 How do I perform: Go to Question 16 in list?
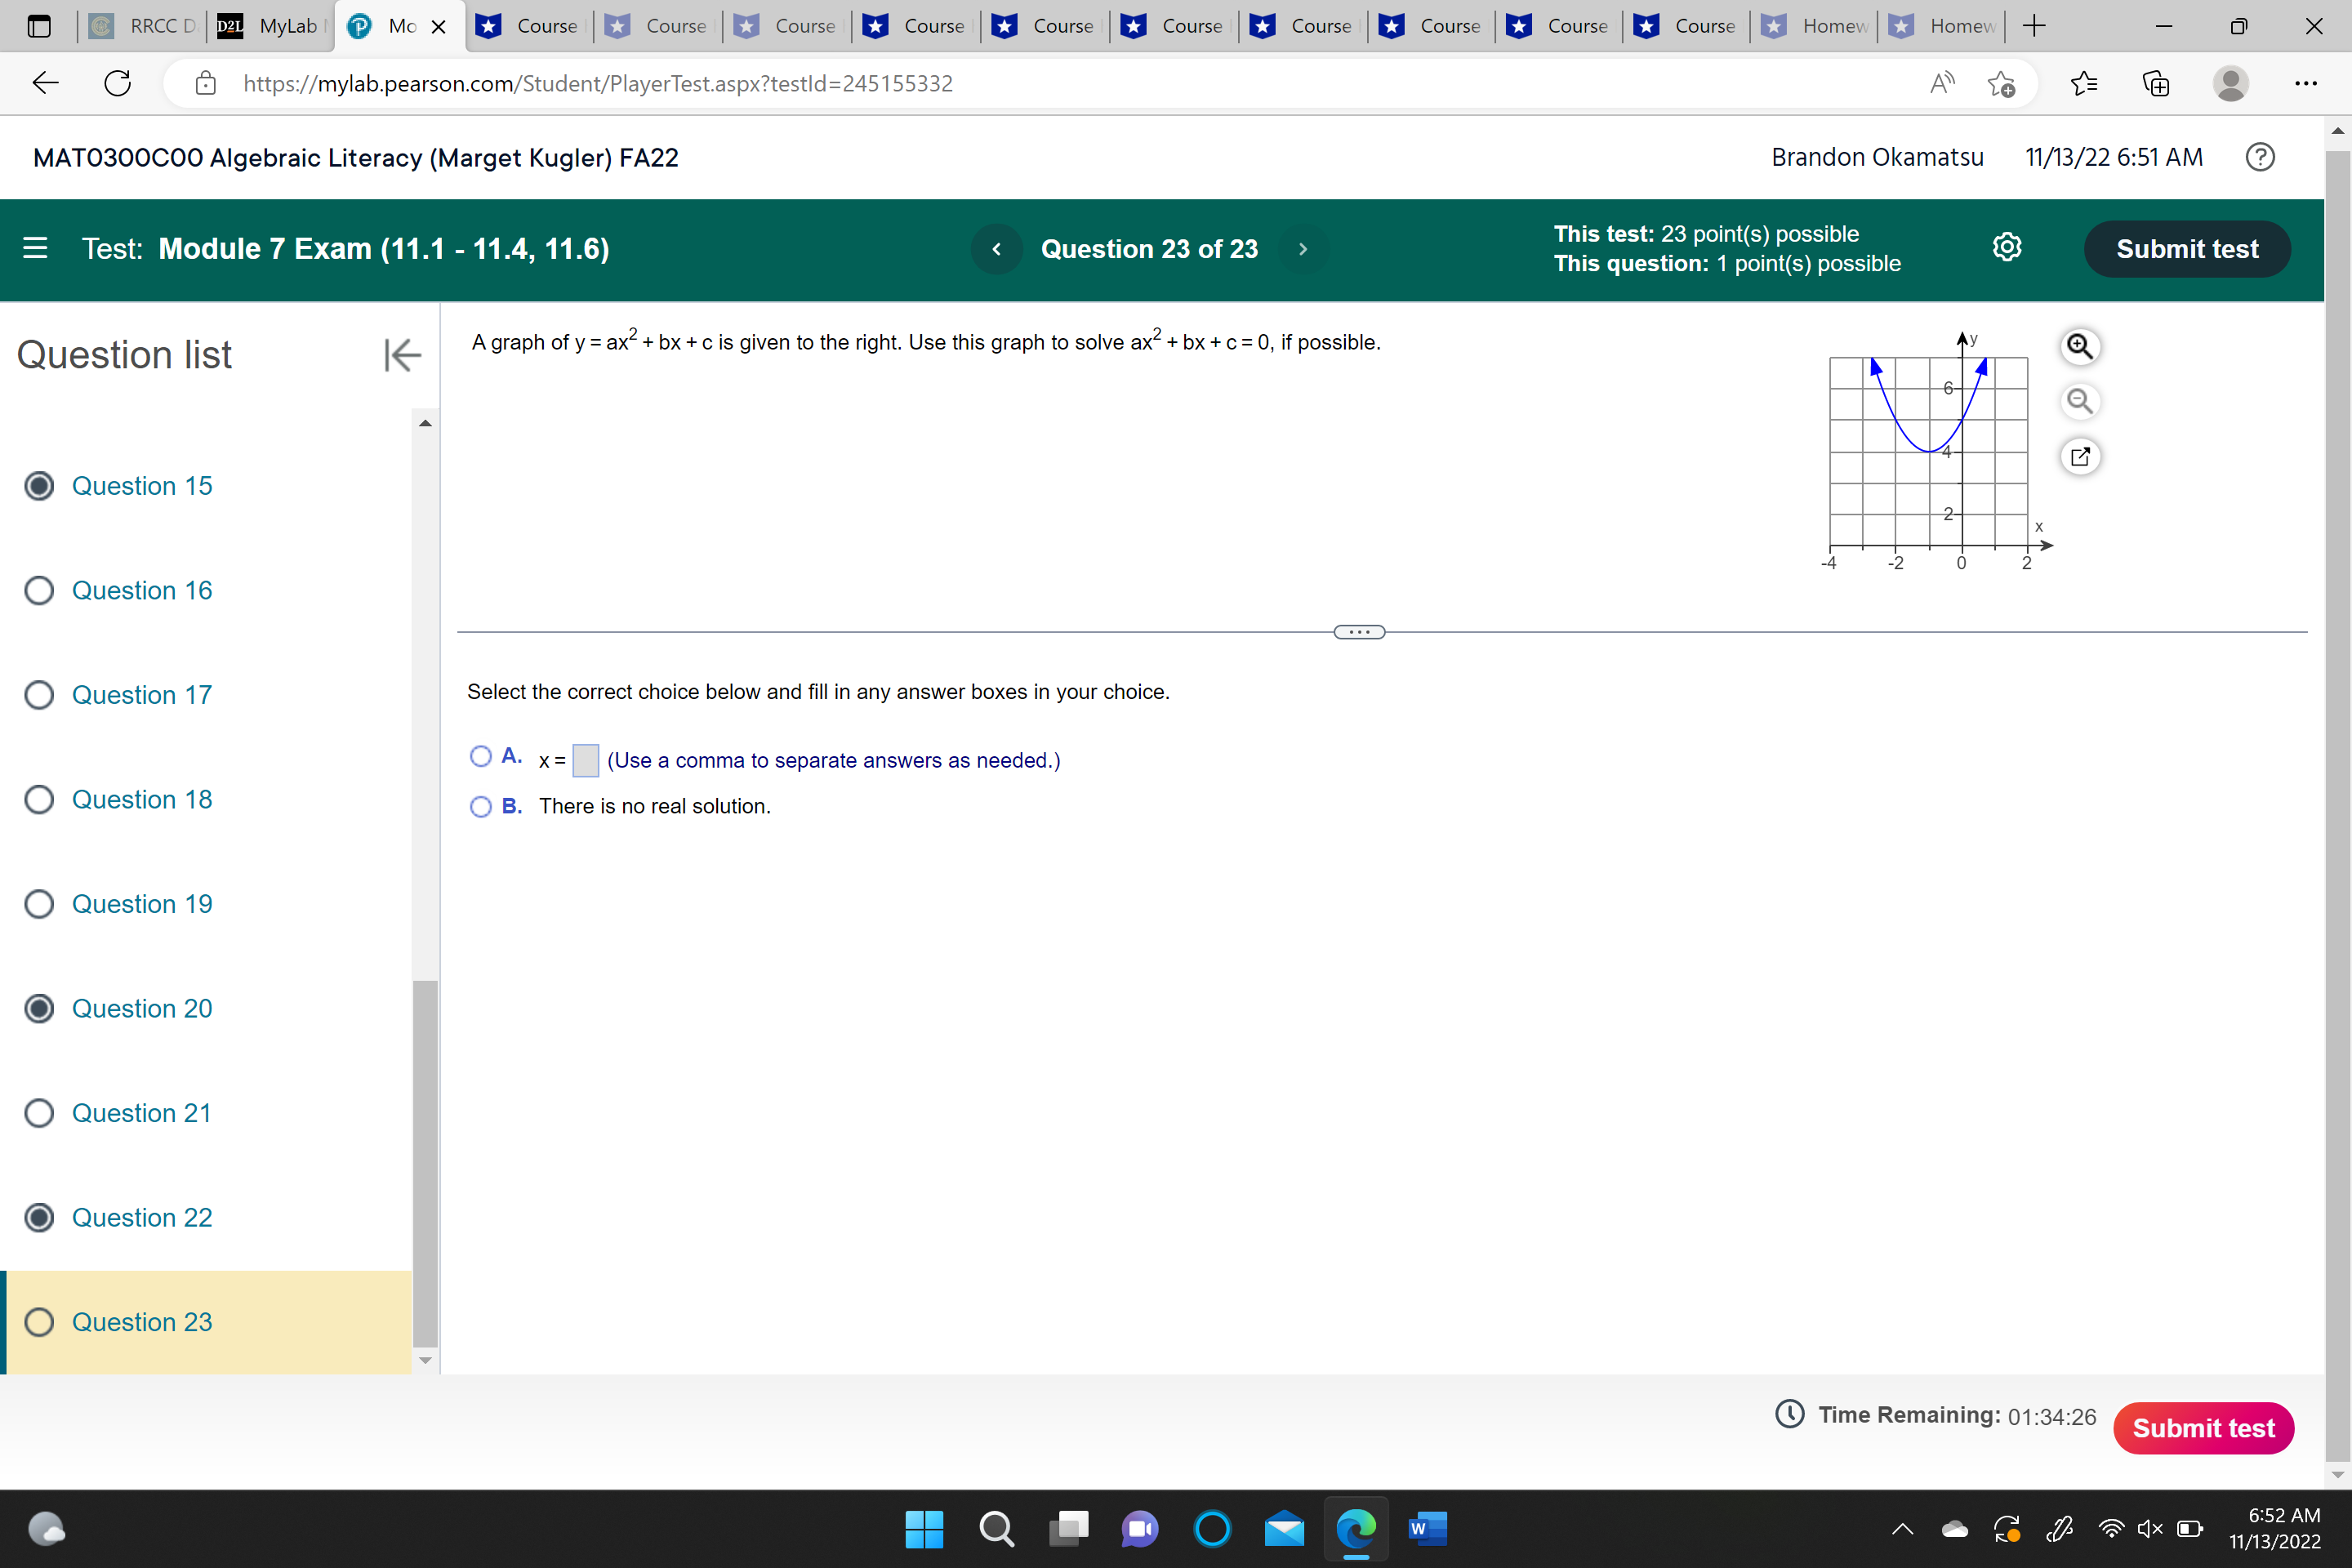tap(141, 591)
